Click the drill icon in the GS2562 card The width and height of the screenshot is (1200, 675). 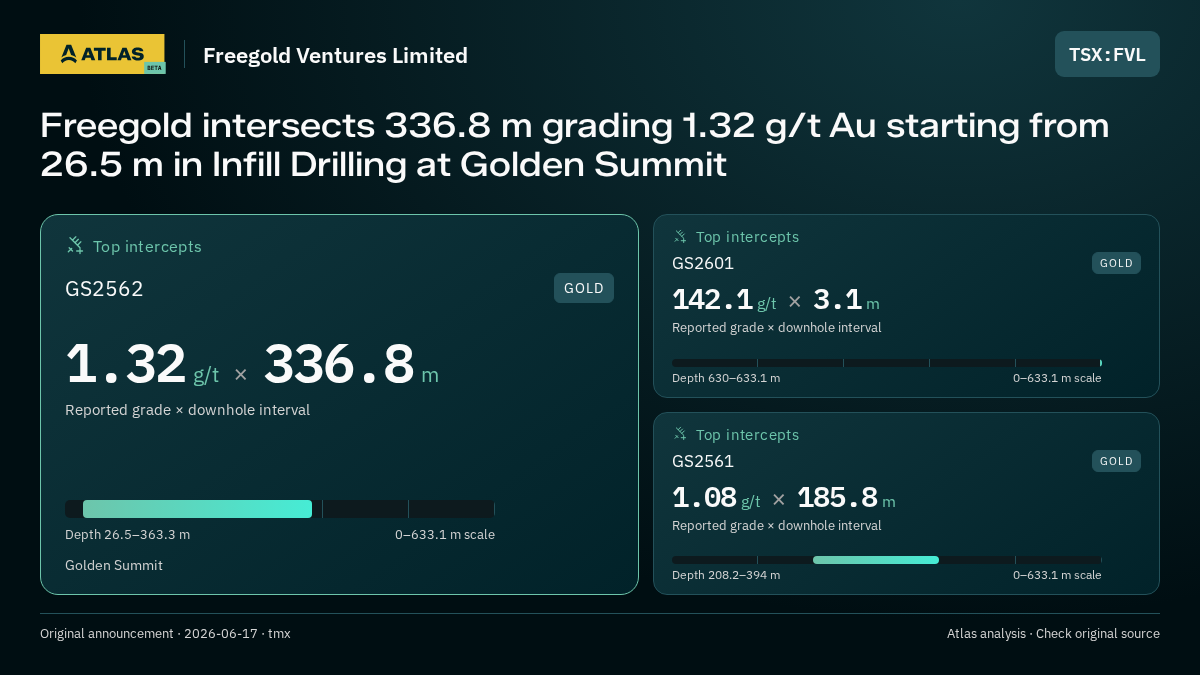pyautogui.click(x=75, y=246)
